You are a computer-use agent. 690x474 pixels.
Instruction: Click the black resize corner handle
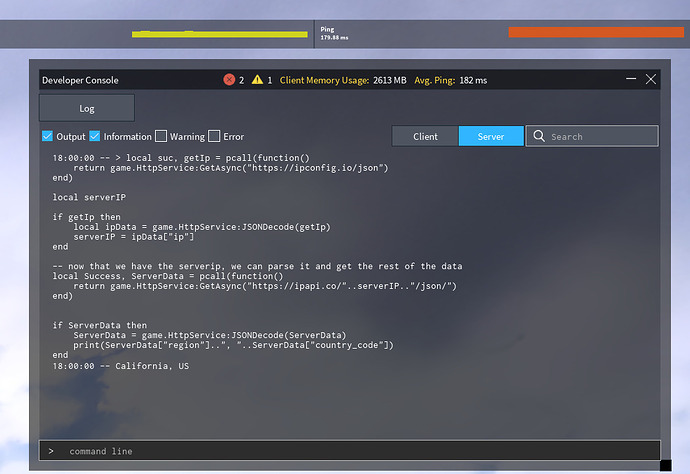[x=666, y=465]
